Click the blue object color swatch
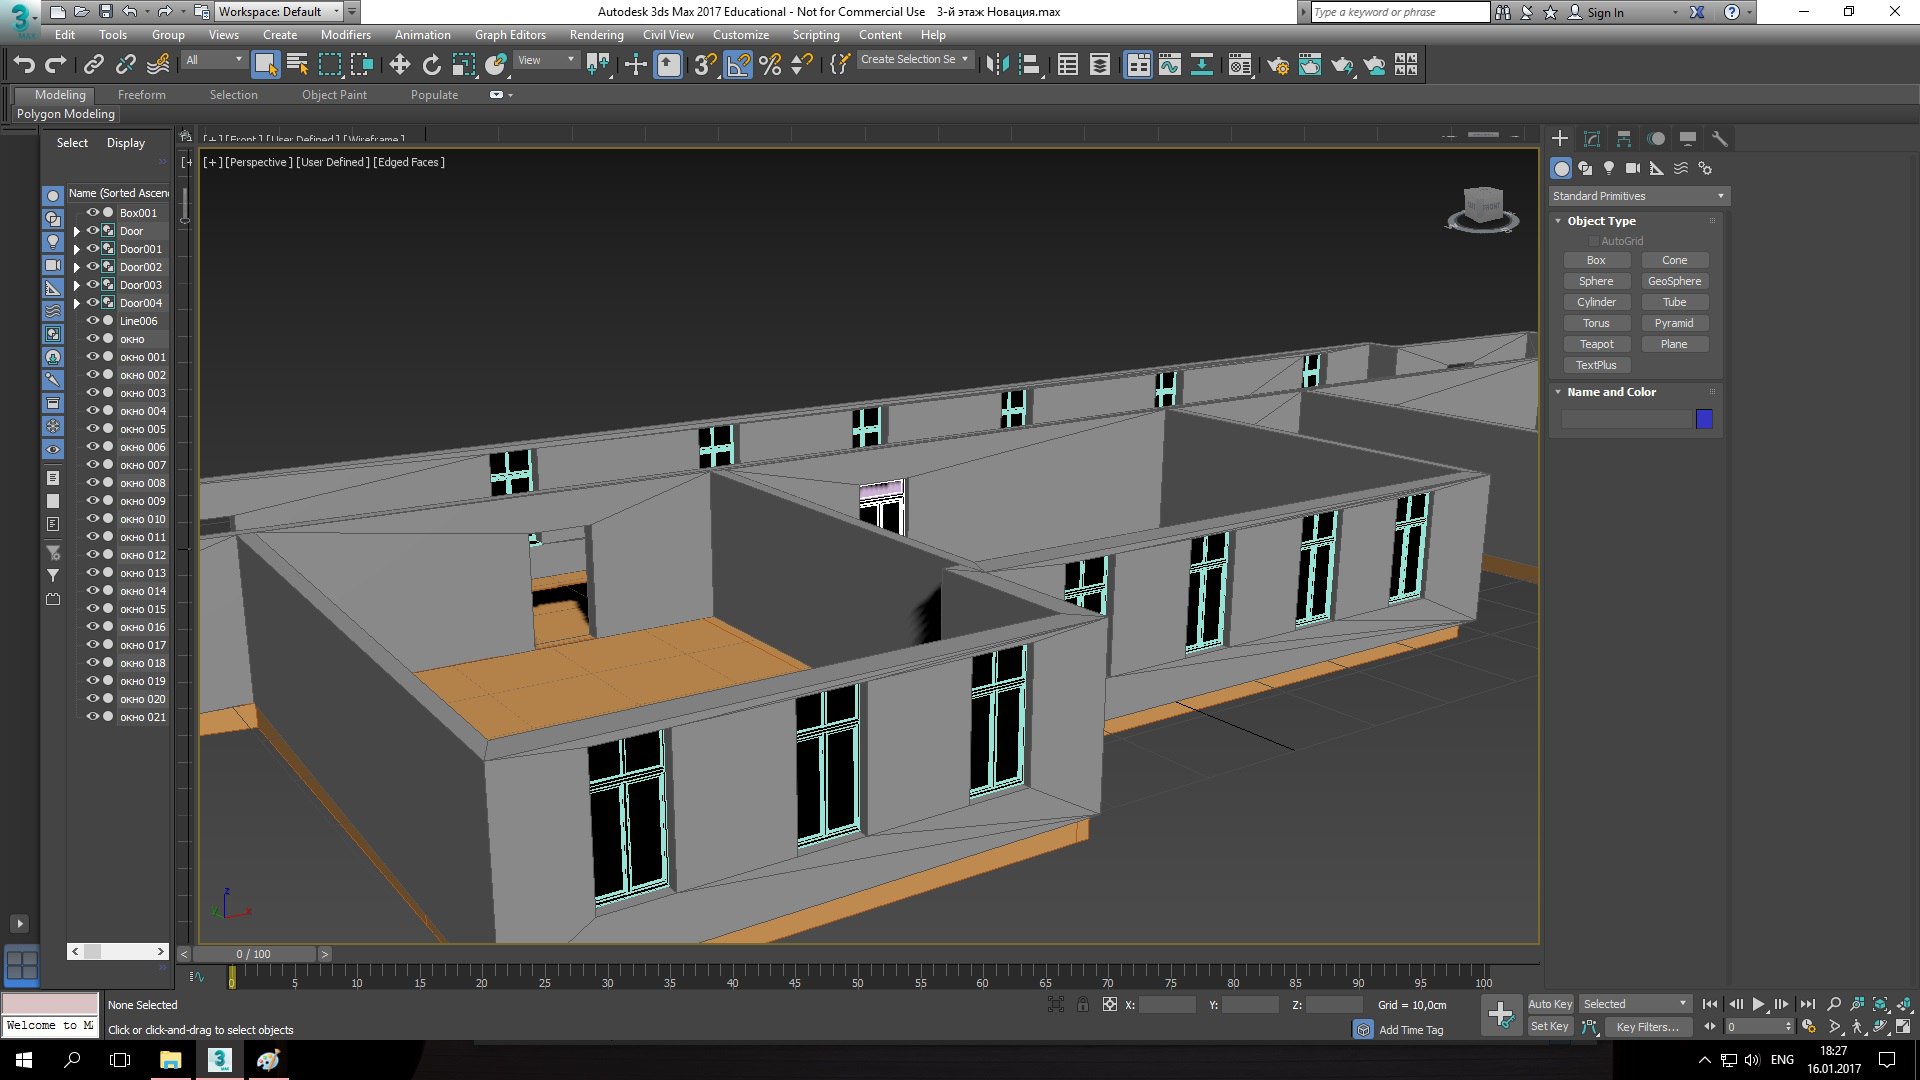The width and height of the screenshot is (1920, 1080). point(1704,419)
